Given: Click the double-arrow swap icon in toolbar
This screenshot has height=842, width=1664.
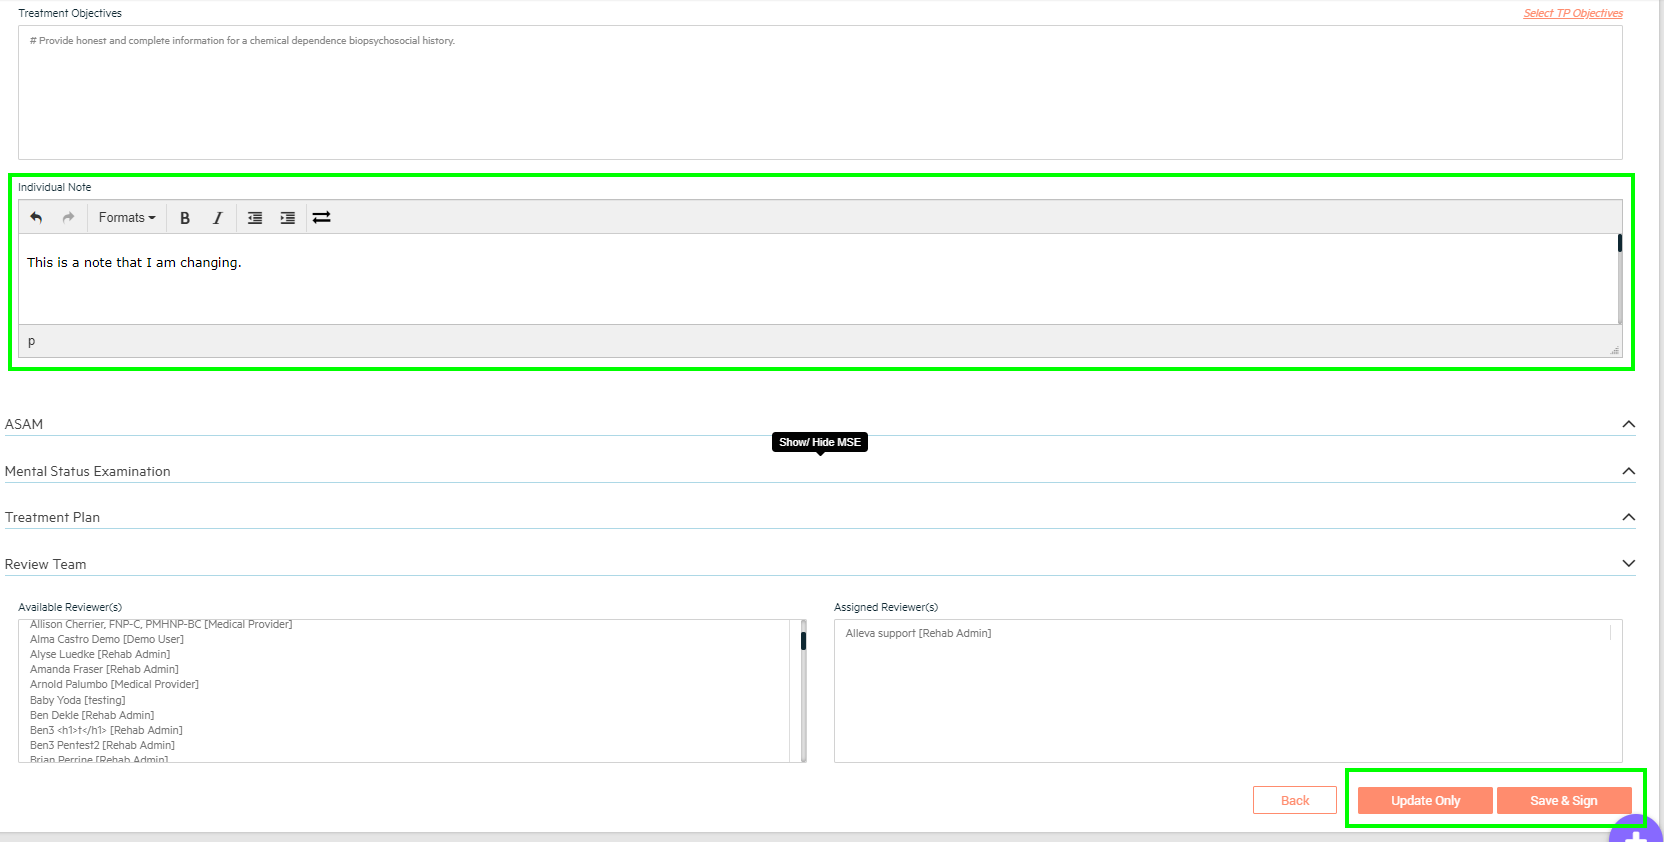Looking at the screenshot, I should (x=321, y=218).
